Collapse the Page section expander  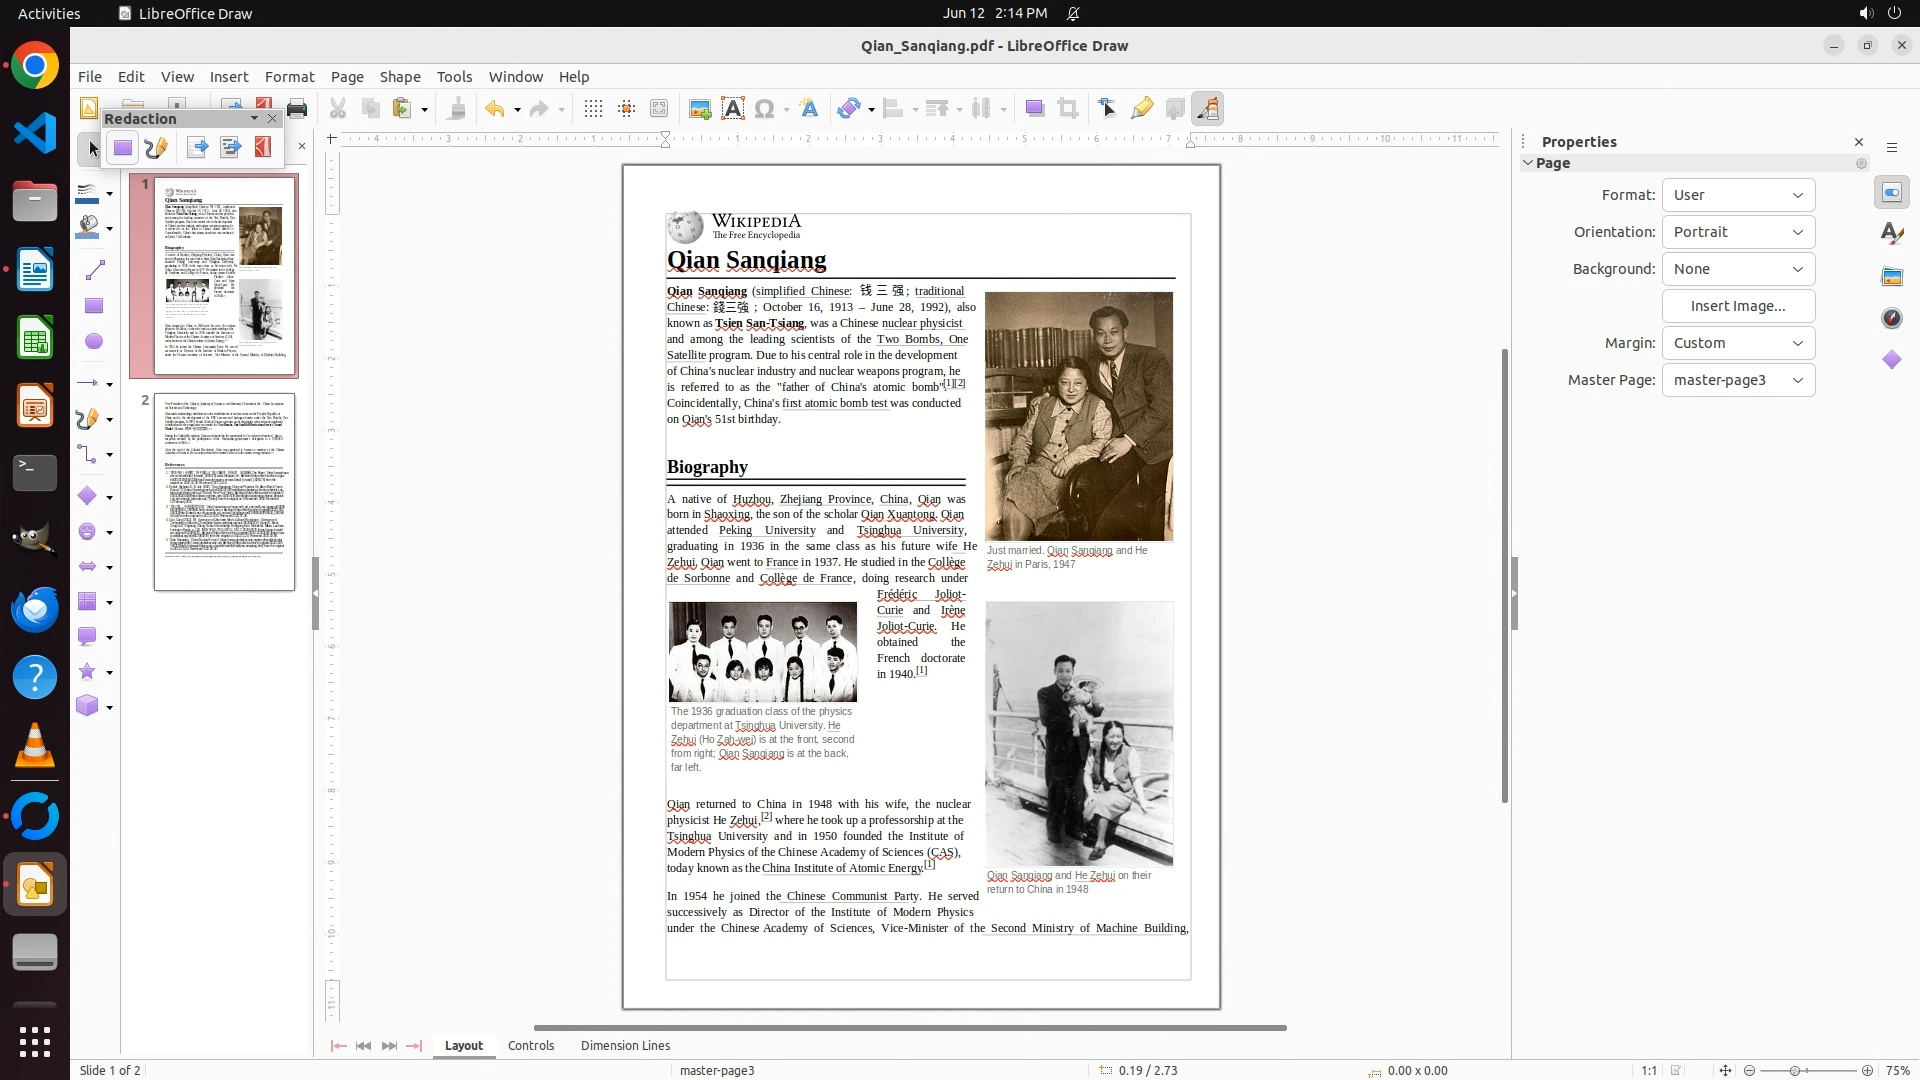click(1528, 163)
